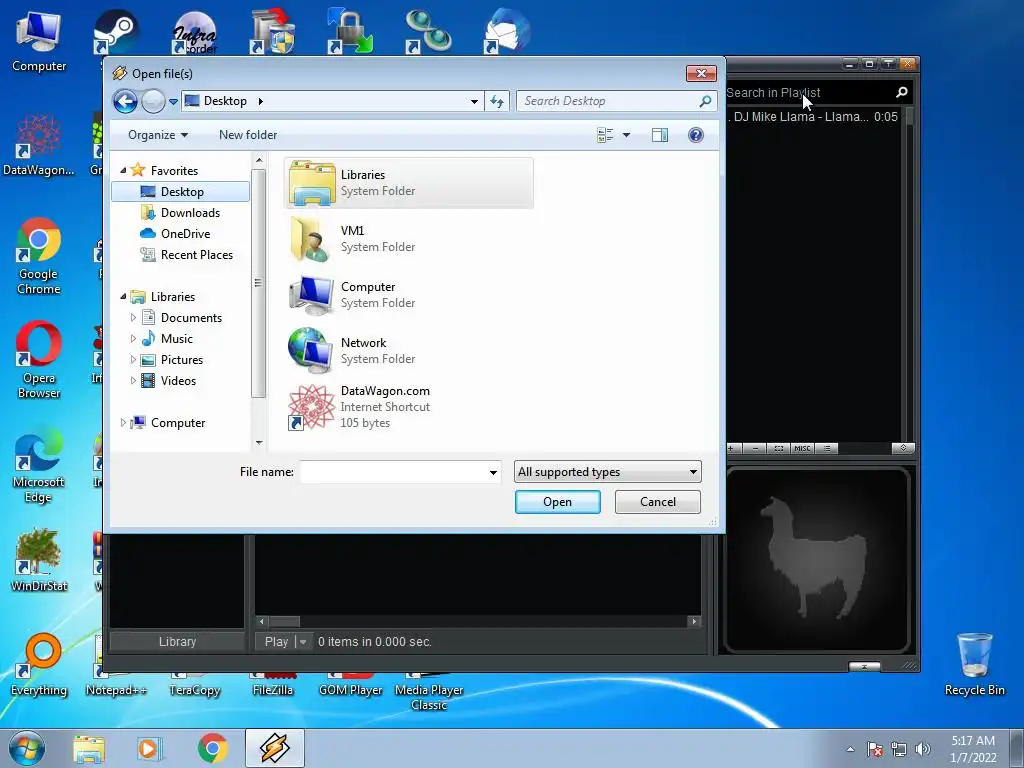The width and height of the screenshot is (1024, 768).
Task: Click New folder in the toolbar
Action: tap(248, 135)
